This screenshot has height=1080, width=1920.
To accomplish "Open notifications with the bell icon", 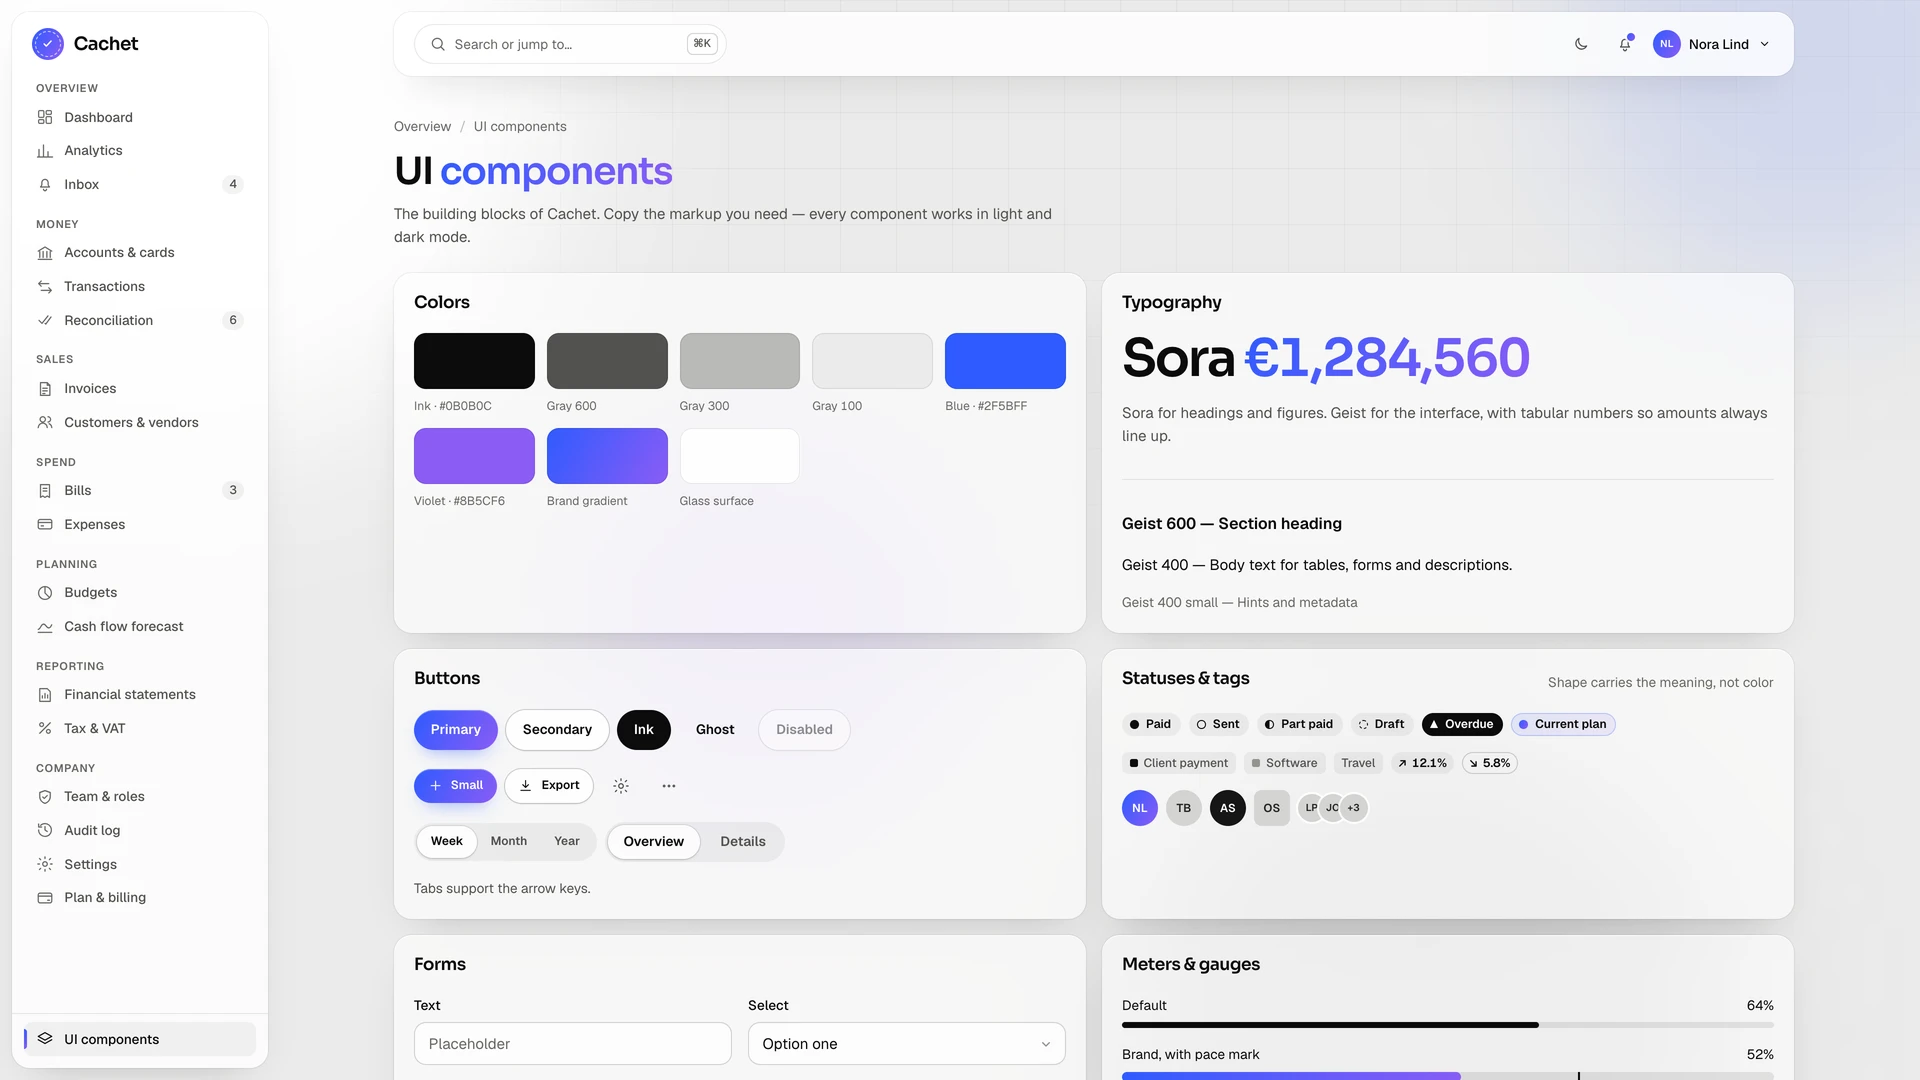I will click(1625, 44).
